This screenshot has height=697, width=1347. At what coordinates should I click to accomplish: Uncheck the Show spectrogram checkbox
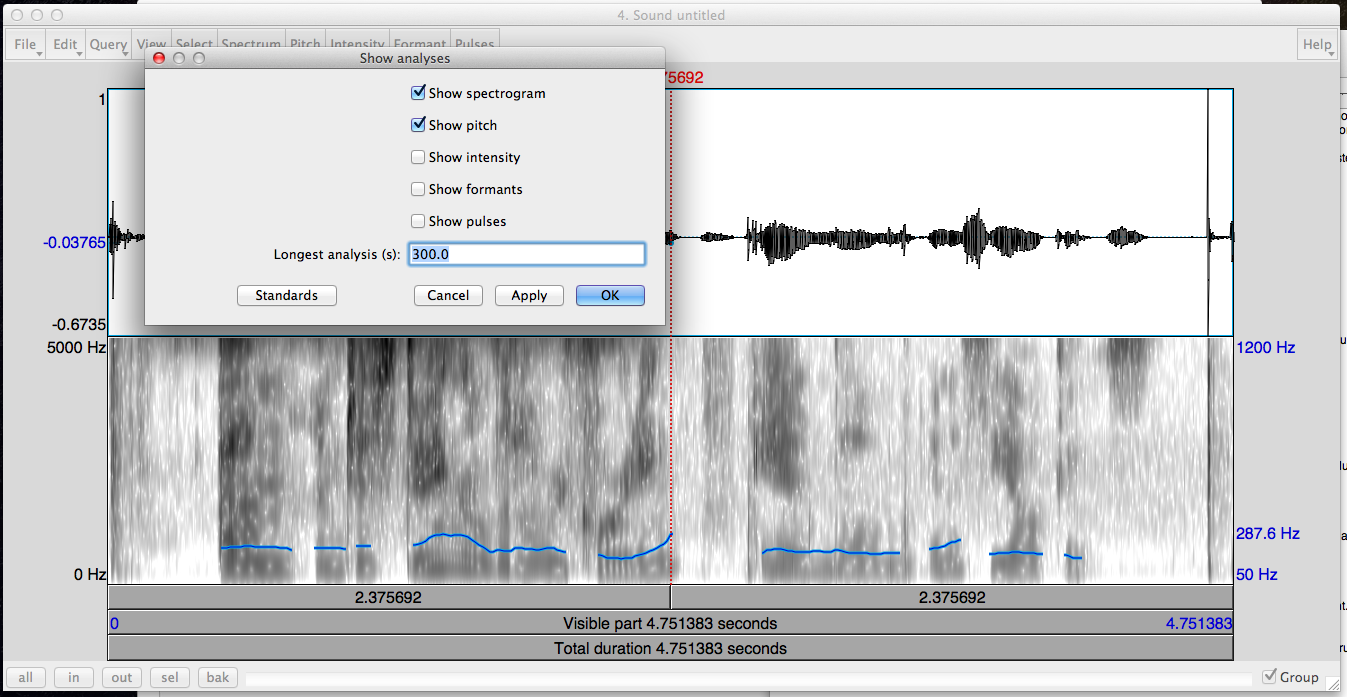click(418, 93)
